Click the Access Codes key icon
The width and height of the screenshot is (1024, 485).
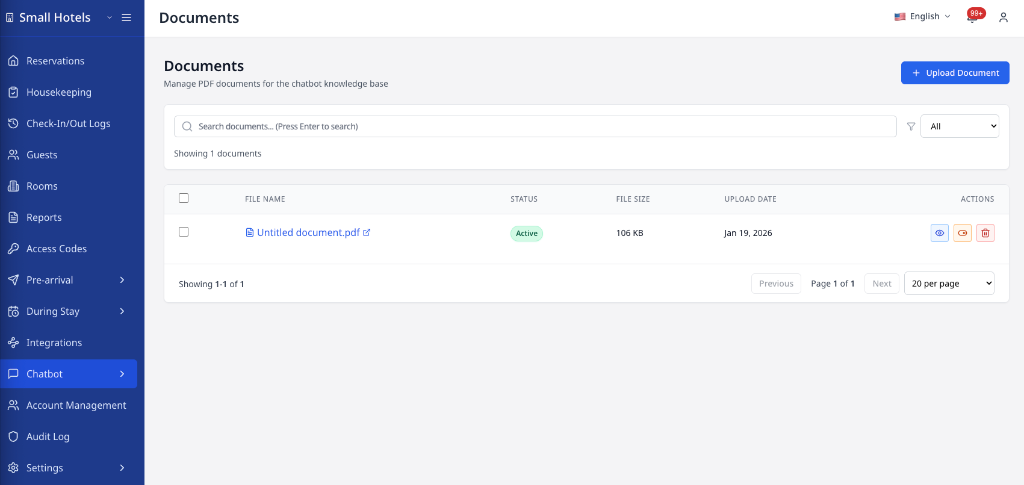coord(13,248)
